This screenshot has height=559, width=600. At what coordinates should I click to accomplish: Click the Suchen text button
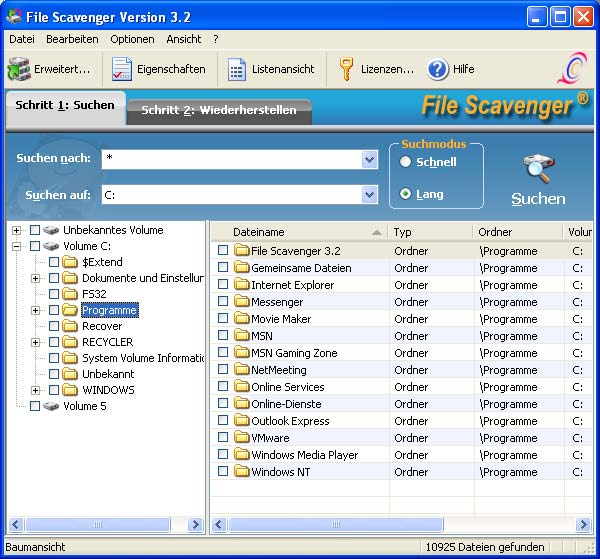[538, 199]
